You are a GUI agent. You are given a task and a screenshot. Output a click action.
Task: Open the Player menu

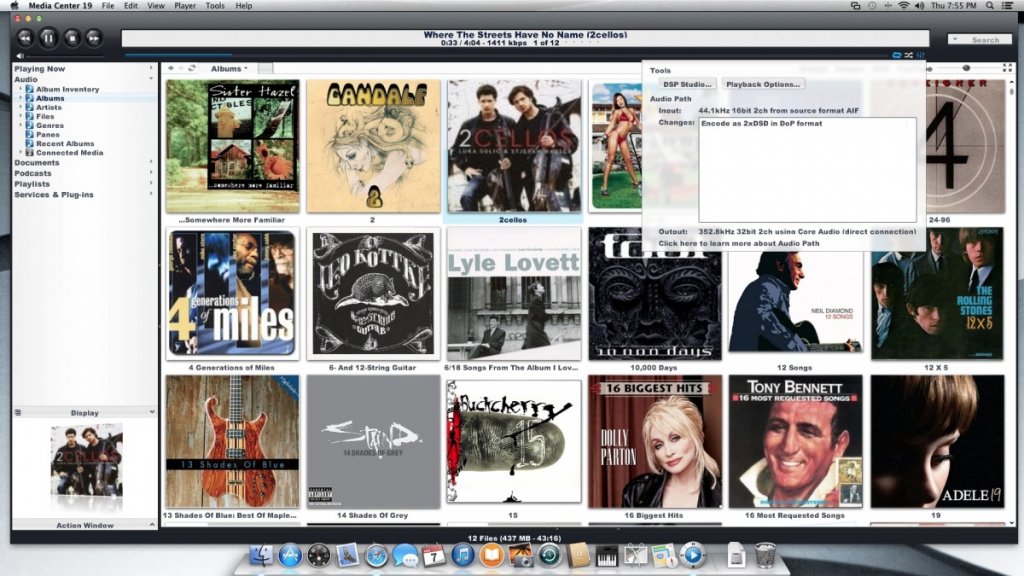click(185, 6)
